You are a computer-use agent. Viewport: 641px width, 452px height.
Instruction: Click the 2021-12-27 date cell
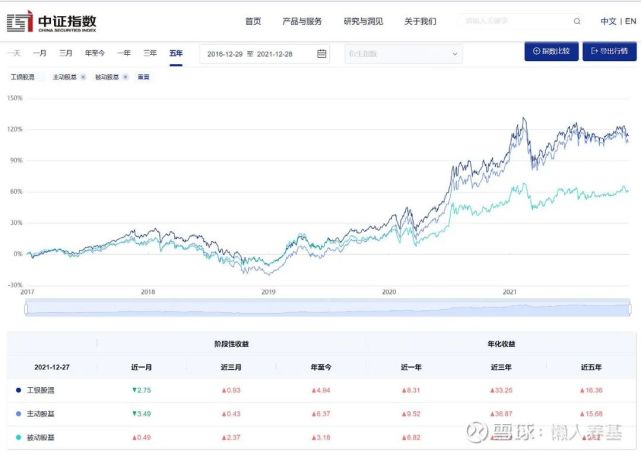[x=52, y=367]
